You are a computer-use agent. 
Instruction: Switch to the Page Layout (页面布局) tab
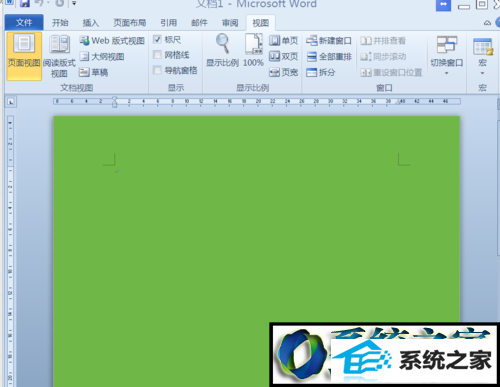tap(130, 22)
